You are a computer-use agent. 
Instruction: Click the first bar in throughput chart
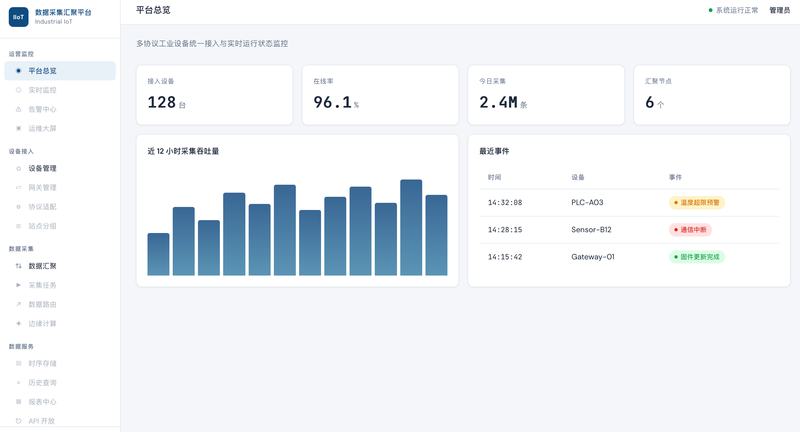[158, 255]
